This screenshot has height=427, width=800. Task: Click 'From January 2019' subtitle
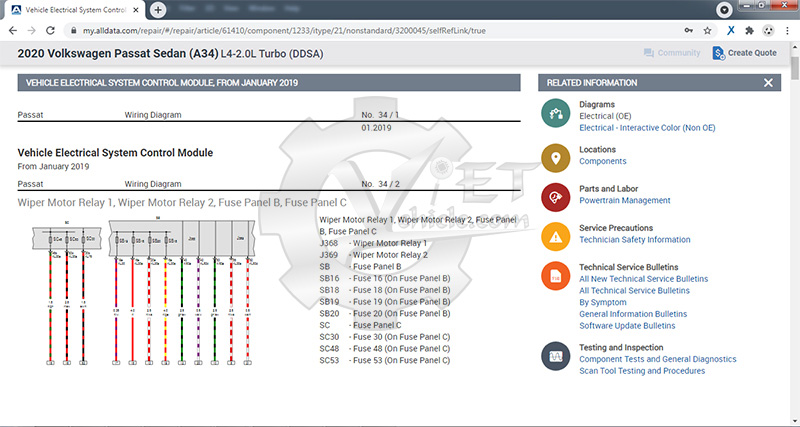coord(53,166)
